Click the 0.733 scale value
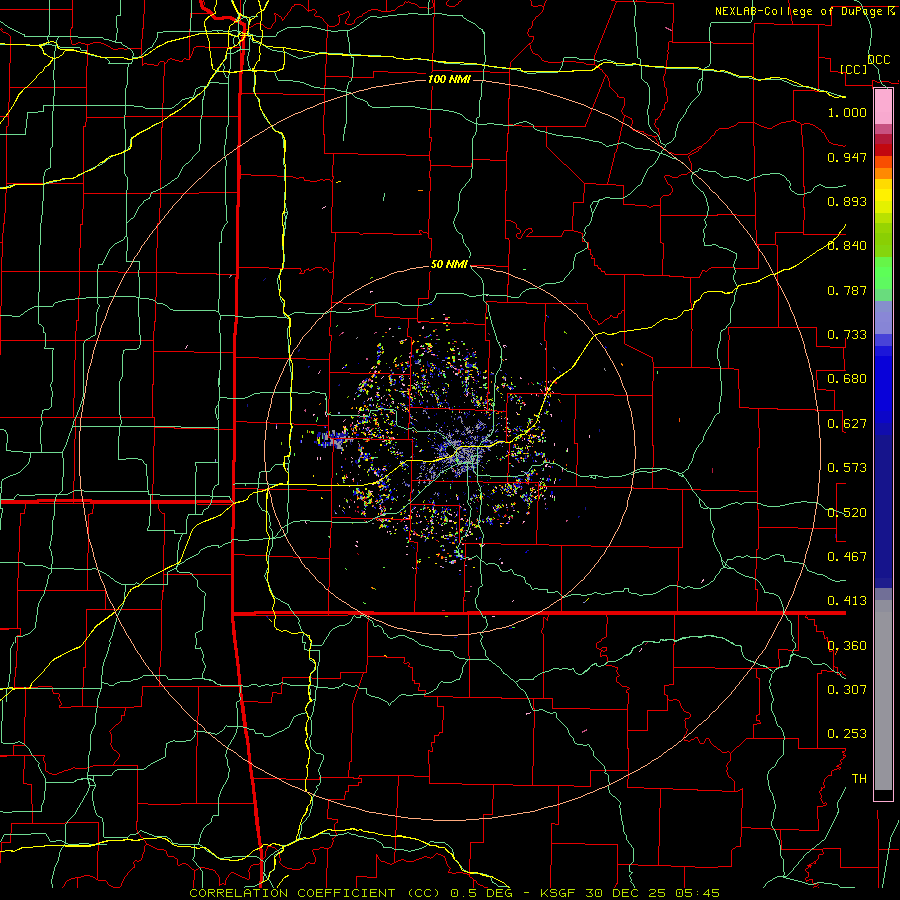This screenshot has height=900, width=900. click(847, 335)
